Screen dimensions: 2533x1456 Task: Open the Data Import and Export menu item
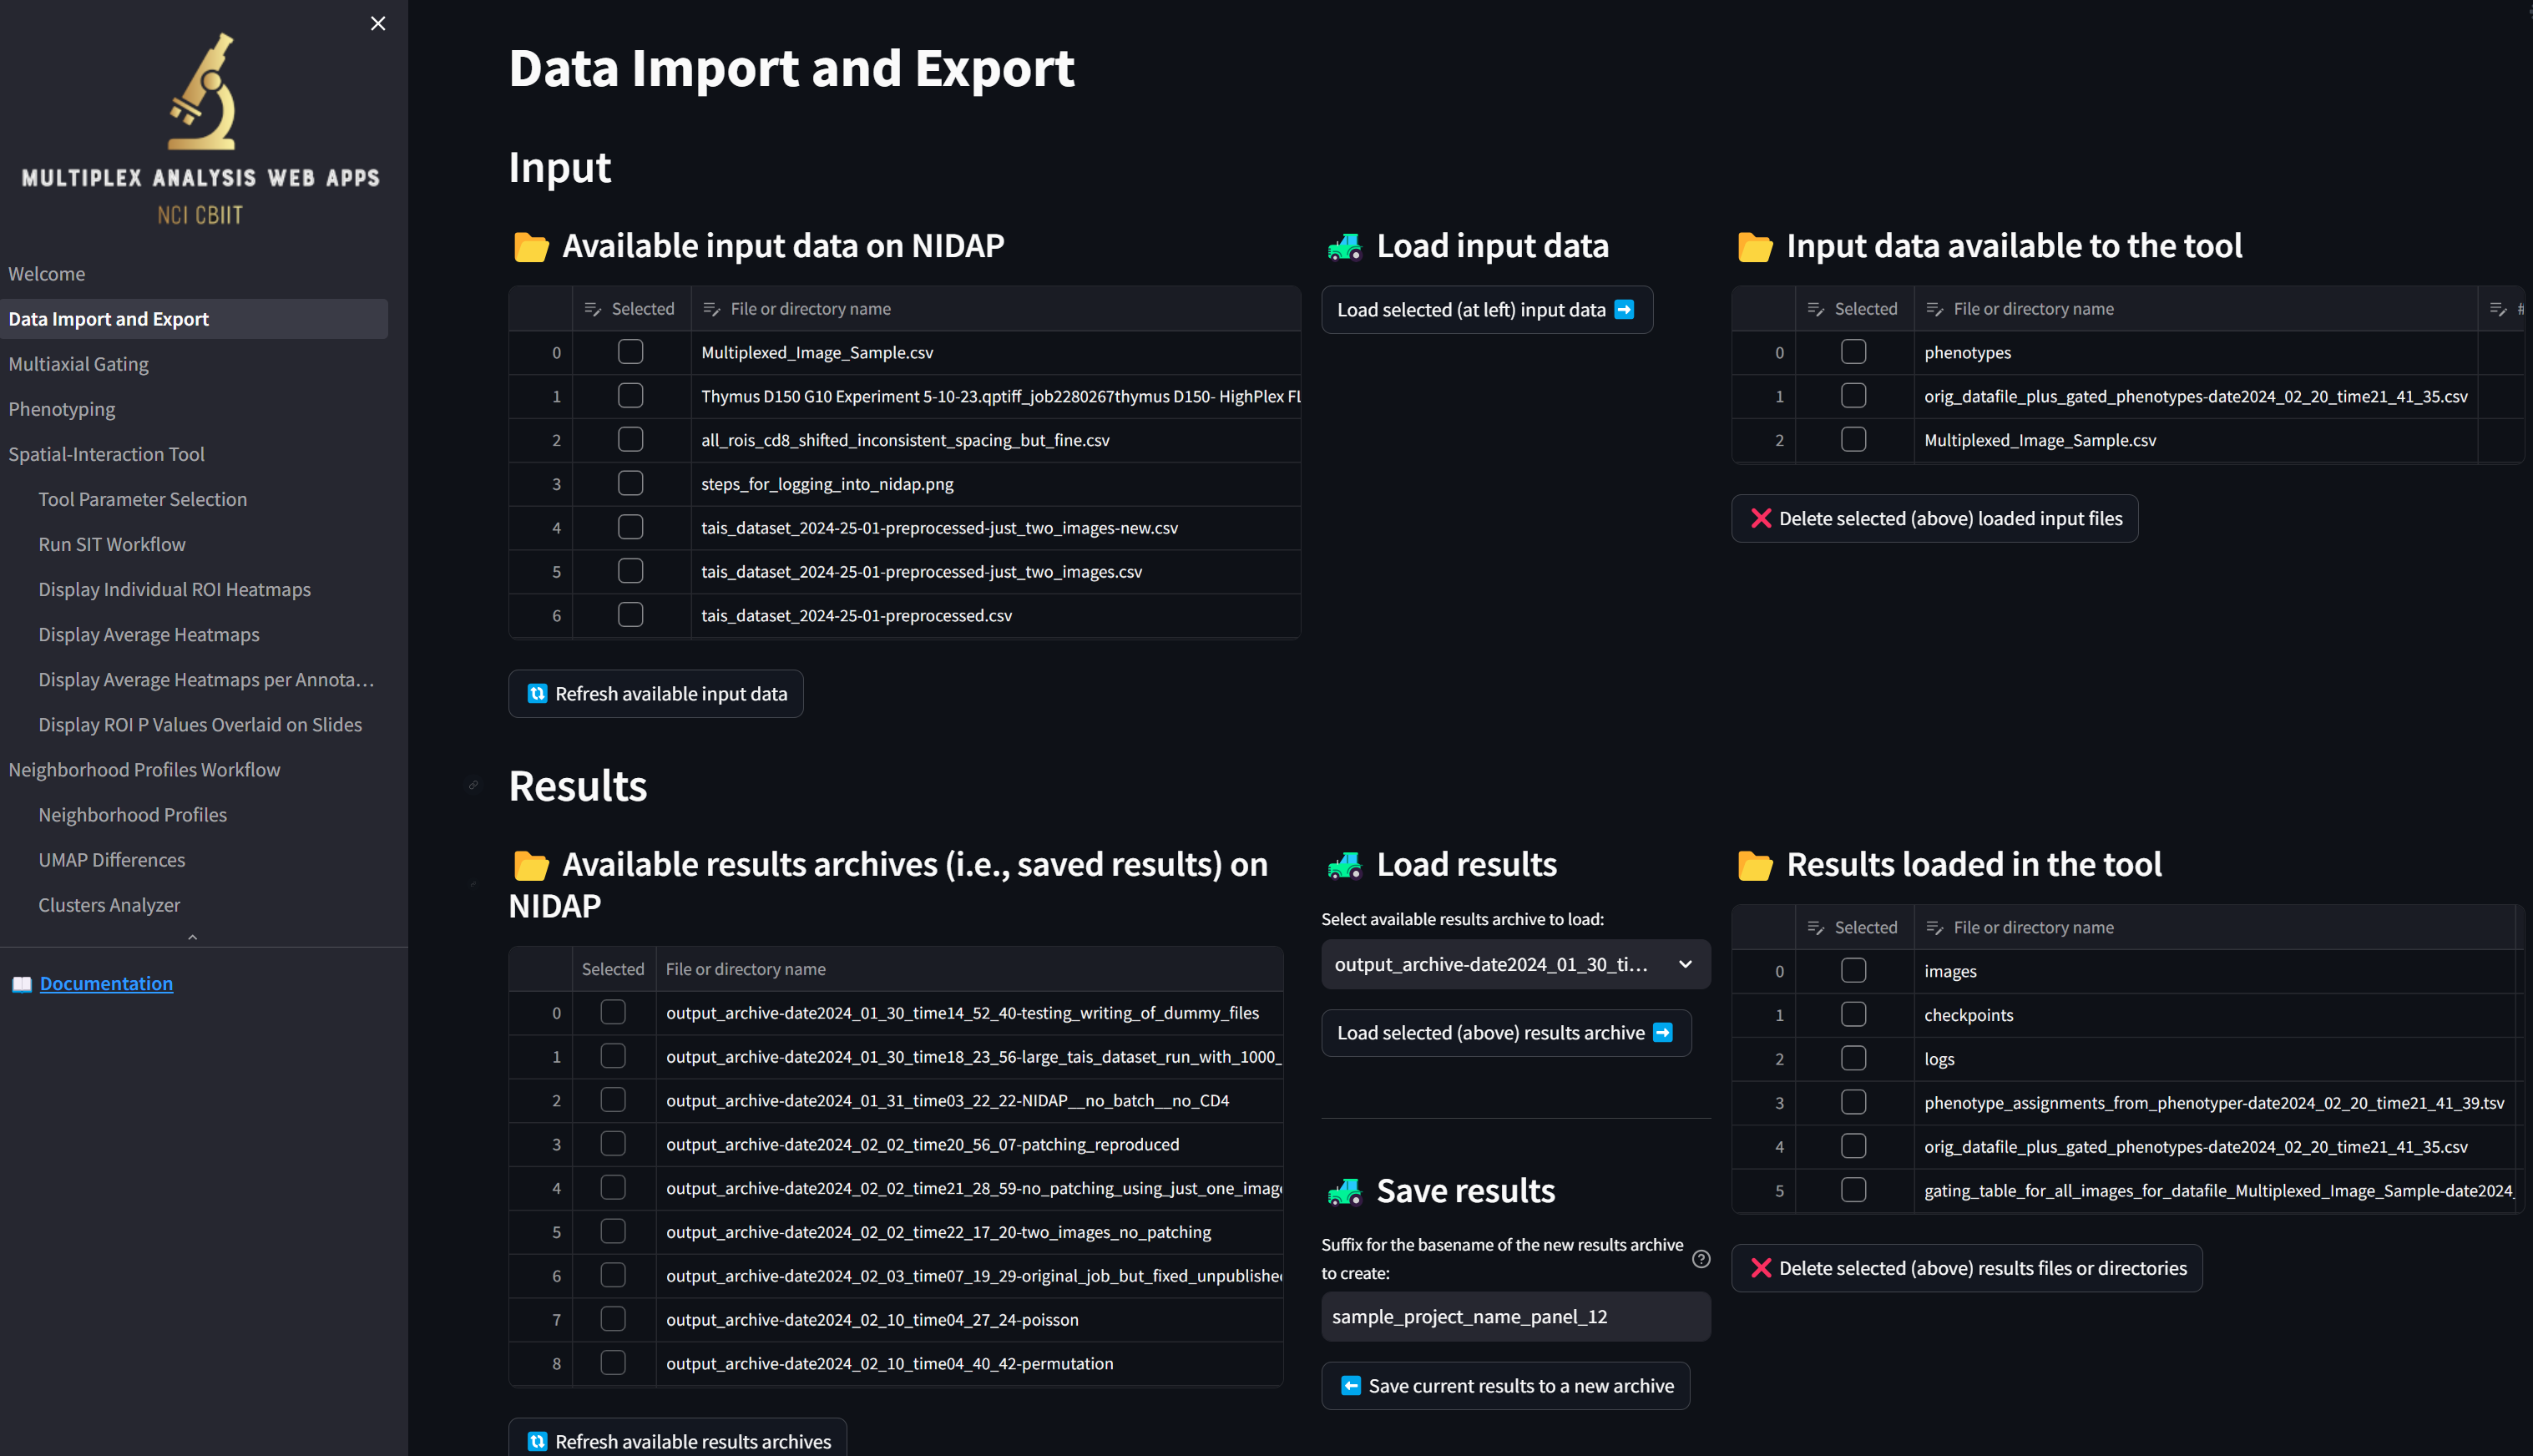[108, 318]
